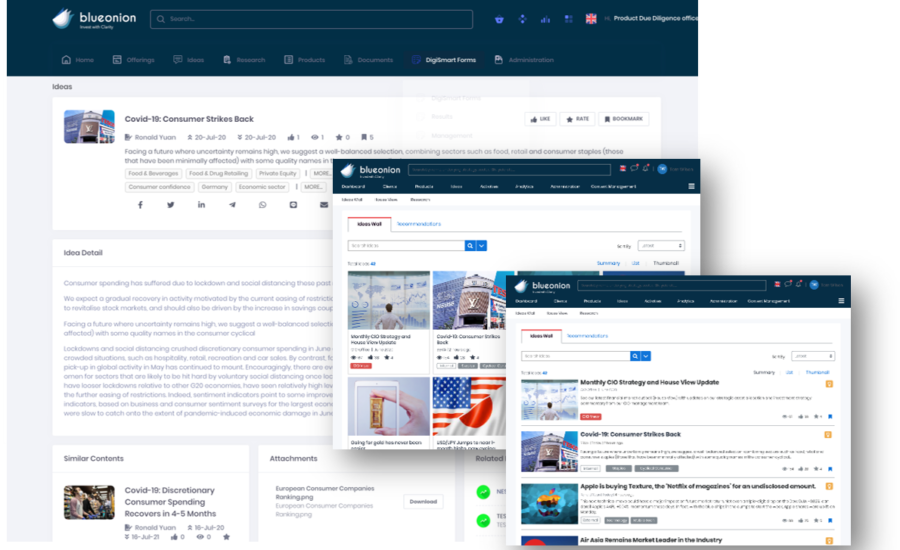The image size is (900, 550).
Task: Click the Search ideas field in the middle window
Action: pos(406,246)
